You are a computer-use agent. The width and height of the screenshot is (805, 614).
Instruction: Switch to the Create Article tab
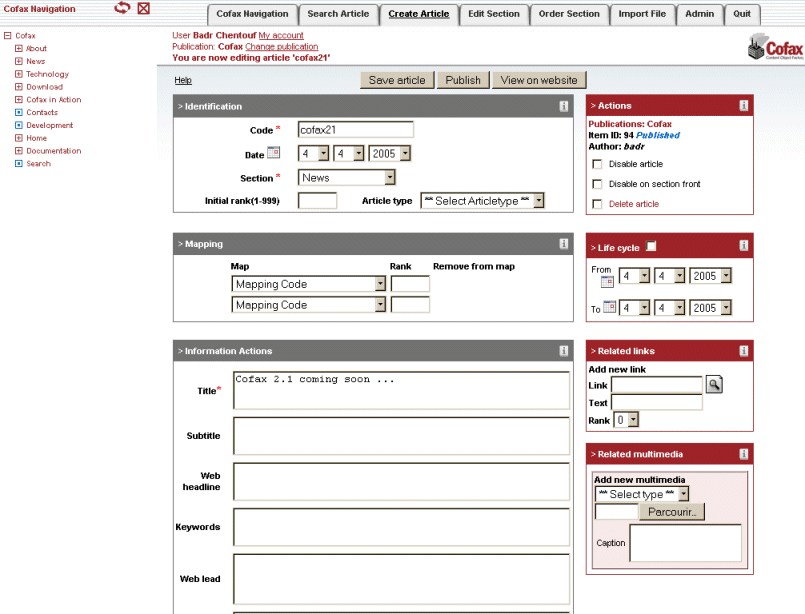tap(419, 14)
